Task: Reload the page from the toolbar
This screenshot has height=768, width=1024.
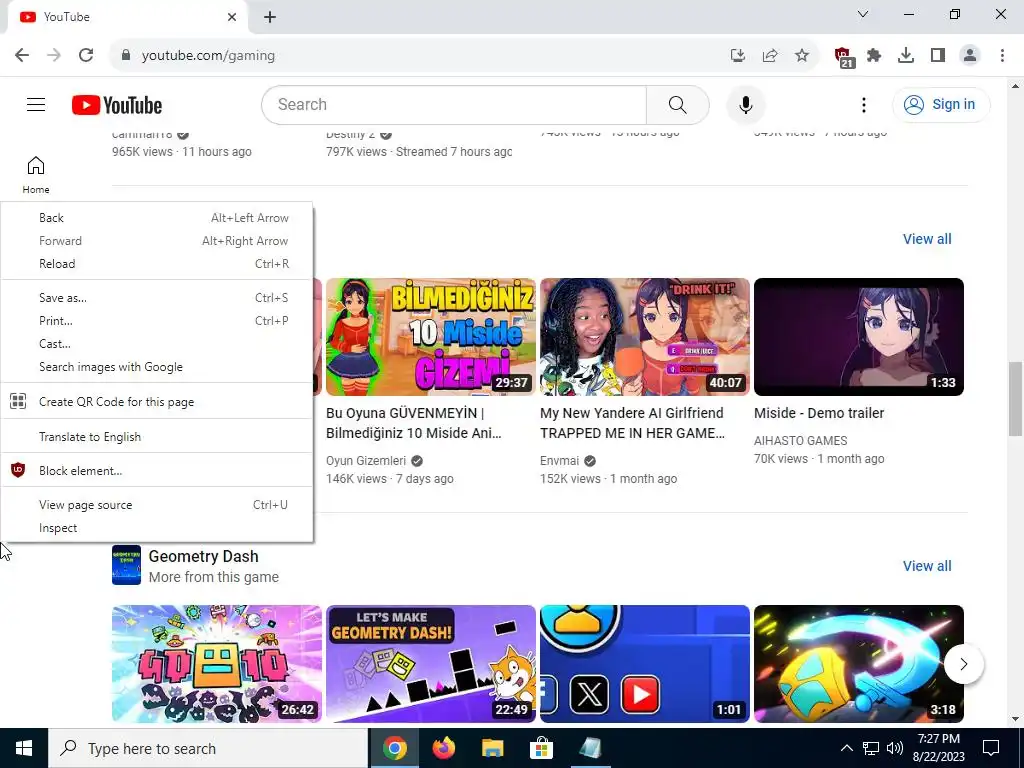Action: (x=86, y=56)
